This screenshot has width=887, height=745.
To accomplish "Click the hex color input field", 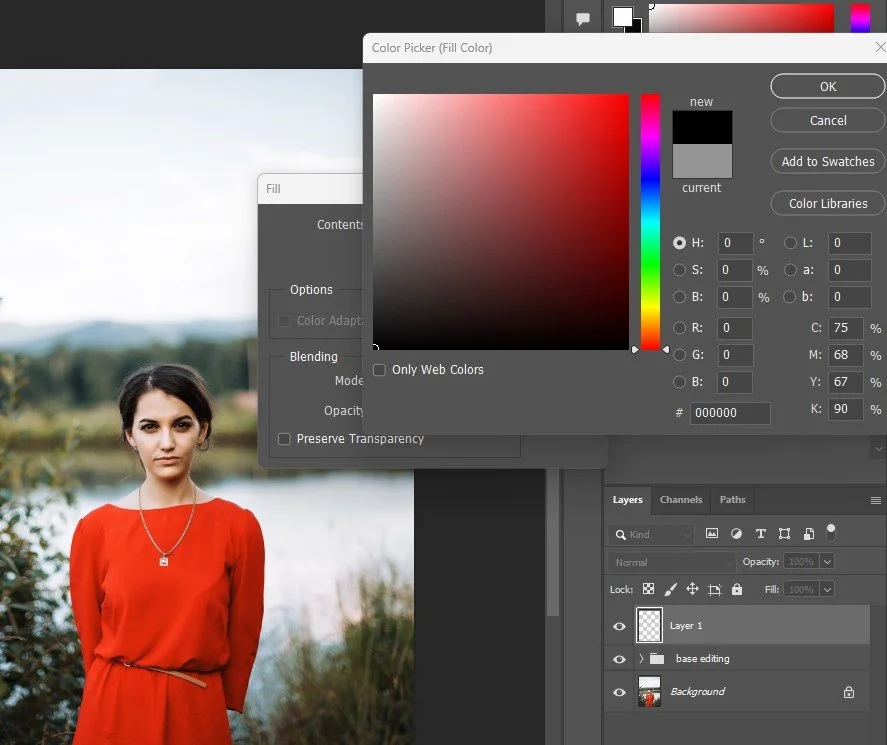I will point(731,413).
